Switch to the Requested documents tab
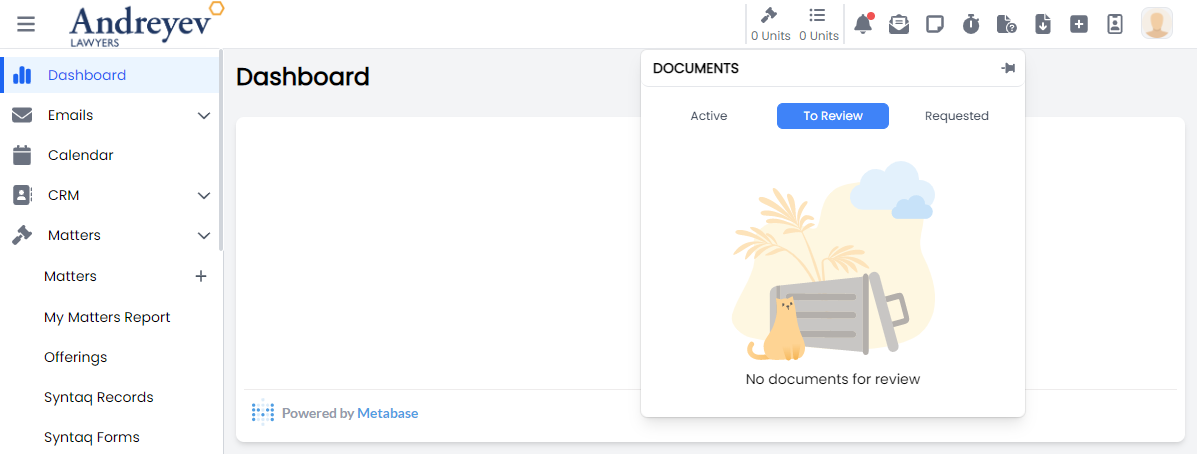The image size is (1197, 454). click(956, 116)
